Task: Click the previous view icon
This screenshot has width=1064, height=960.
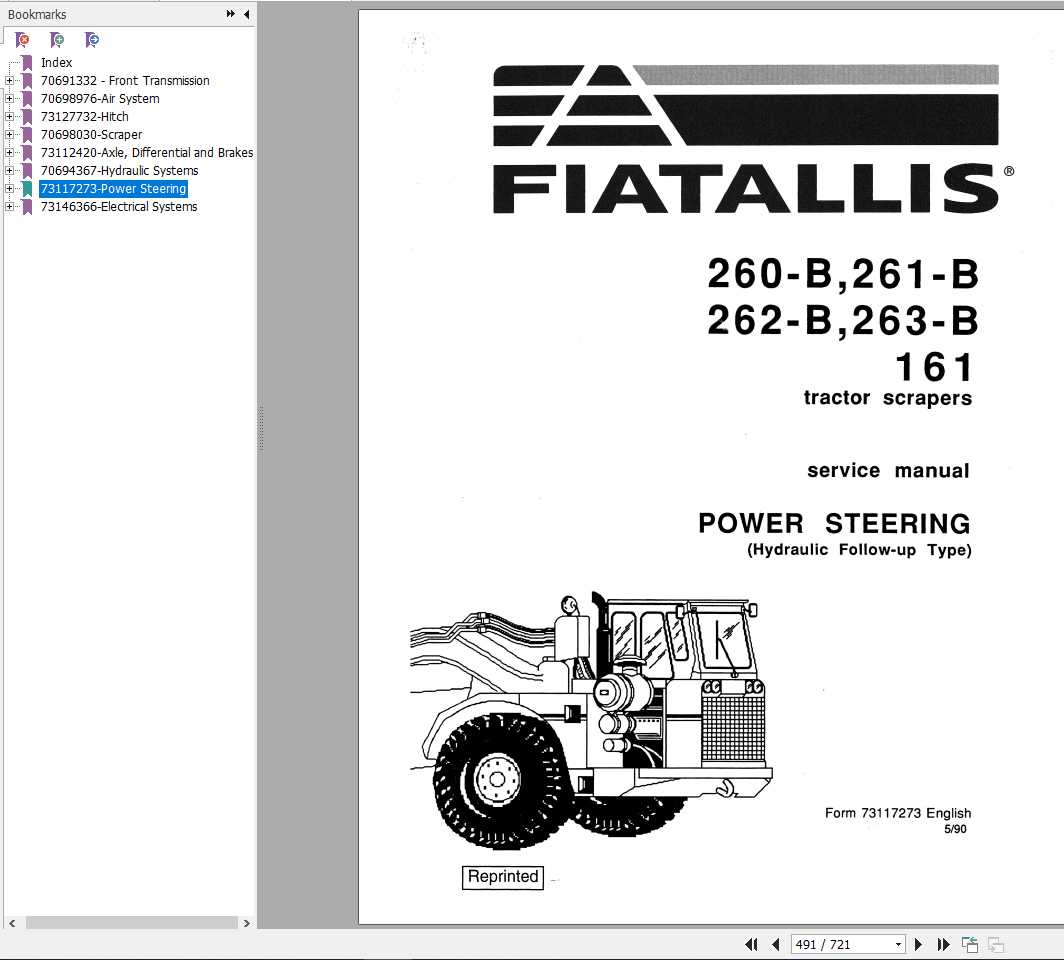Action: tap(970, 944)
